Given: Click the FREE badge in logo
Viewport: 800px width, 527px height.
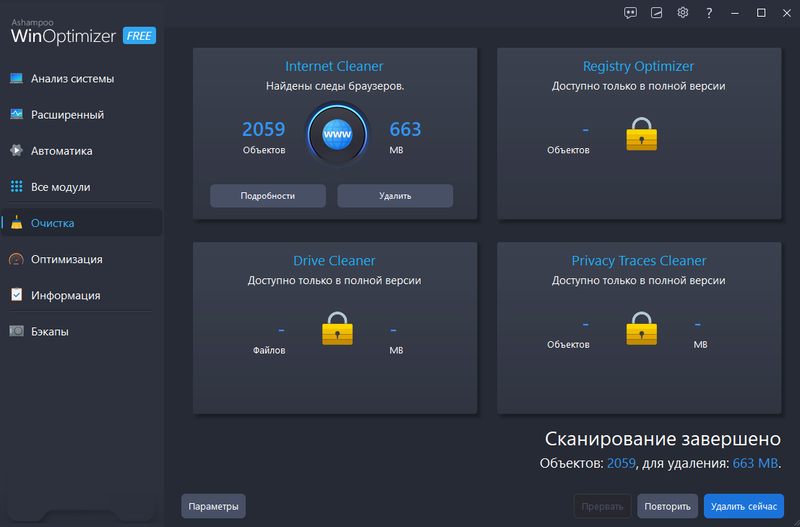Looking at the screenshot, I should (x=139, y=36).
